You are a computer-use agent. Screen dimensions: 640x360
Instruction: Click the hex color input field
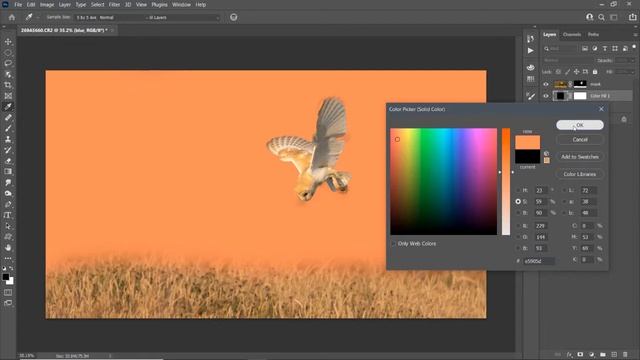[539, 261]
